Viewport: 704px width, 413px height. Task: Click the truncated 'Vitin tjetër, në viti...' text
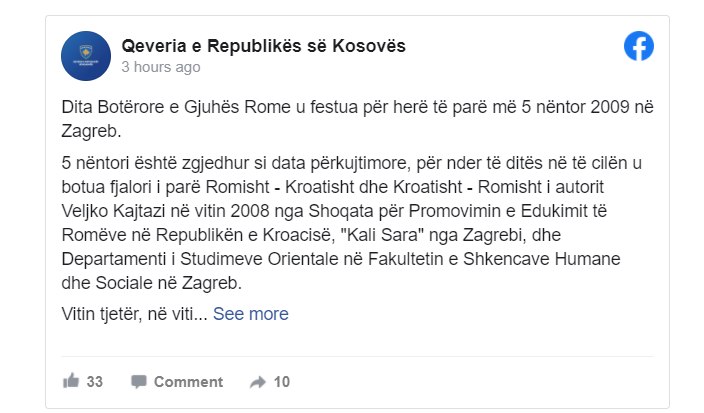point(133,314)
